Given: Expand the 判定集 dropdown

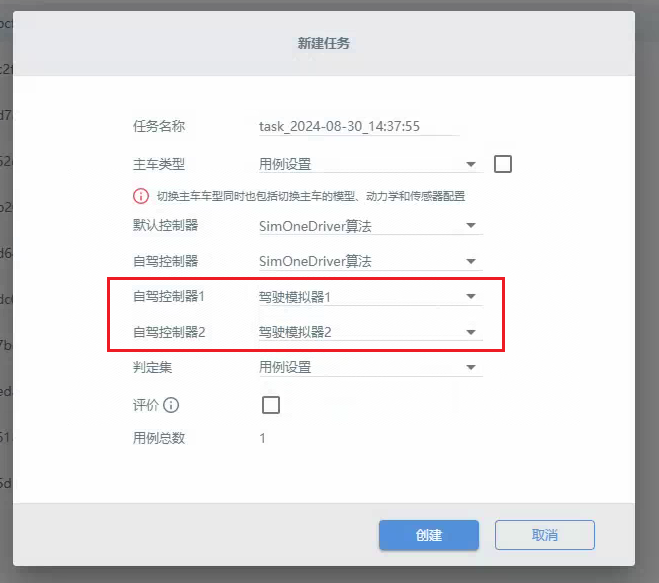Looking at the screenshot, I should (x=369, y=367).
